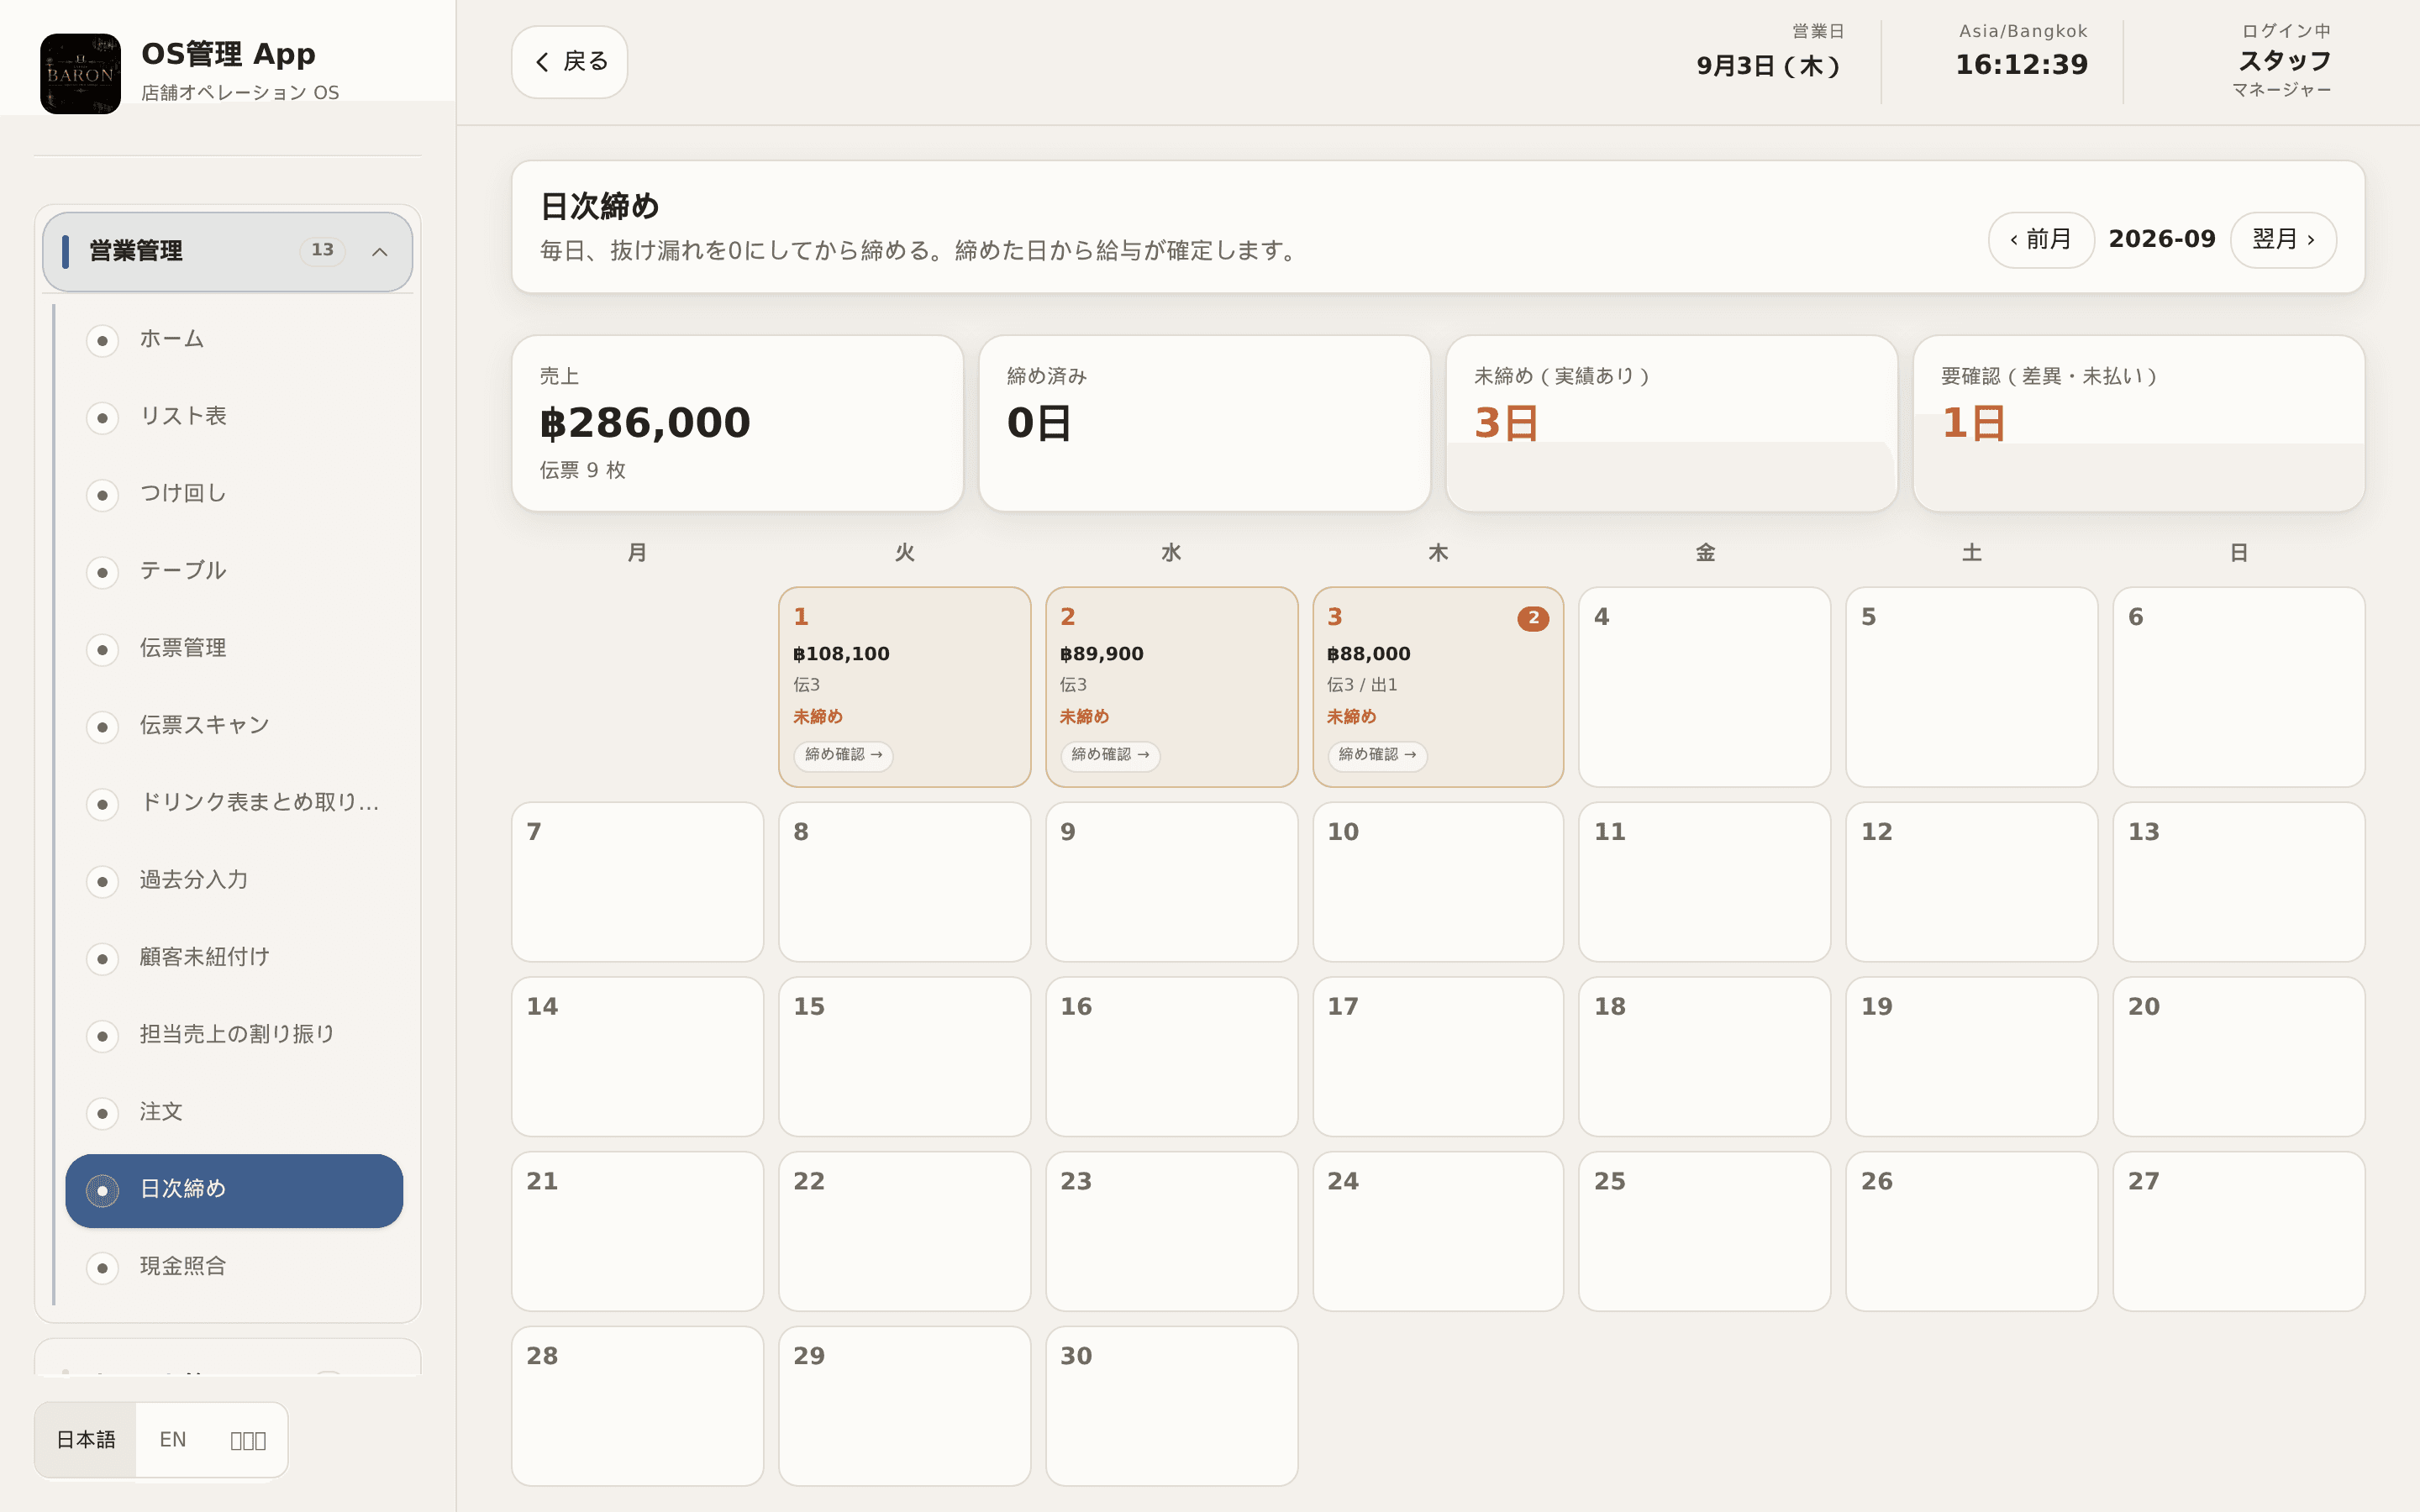Switch to the third language option

click(248, 1440)
